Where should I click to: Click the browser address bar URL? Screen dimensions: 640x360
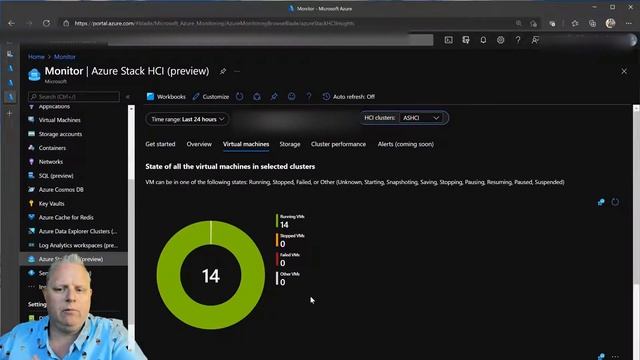pos(214,23)
